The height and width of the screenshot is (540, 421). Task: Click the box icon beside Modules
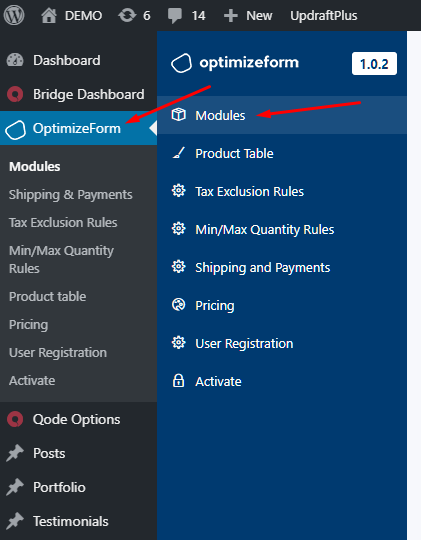(x=178, y=115)
